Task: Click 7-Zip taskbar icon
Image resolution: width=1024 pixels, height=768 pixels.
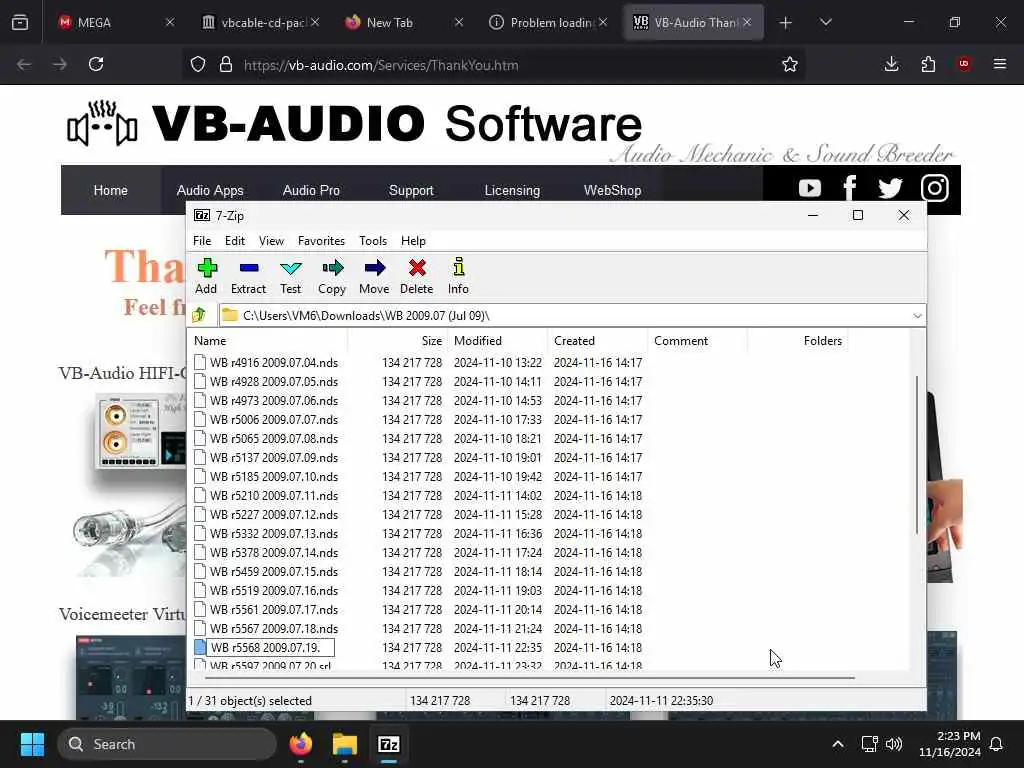Action: tap(389, 744)
